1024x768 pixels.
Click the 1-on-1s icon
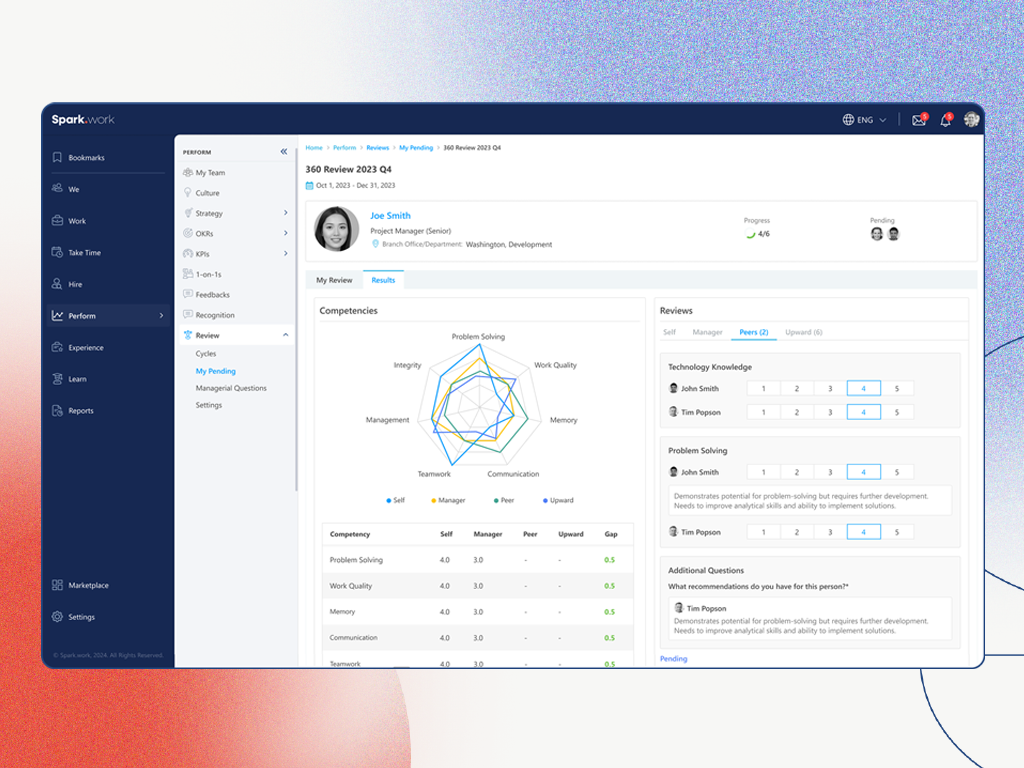[188, 274]
